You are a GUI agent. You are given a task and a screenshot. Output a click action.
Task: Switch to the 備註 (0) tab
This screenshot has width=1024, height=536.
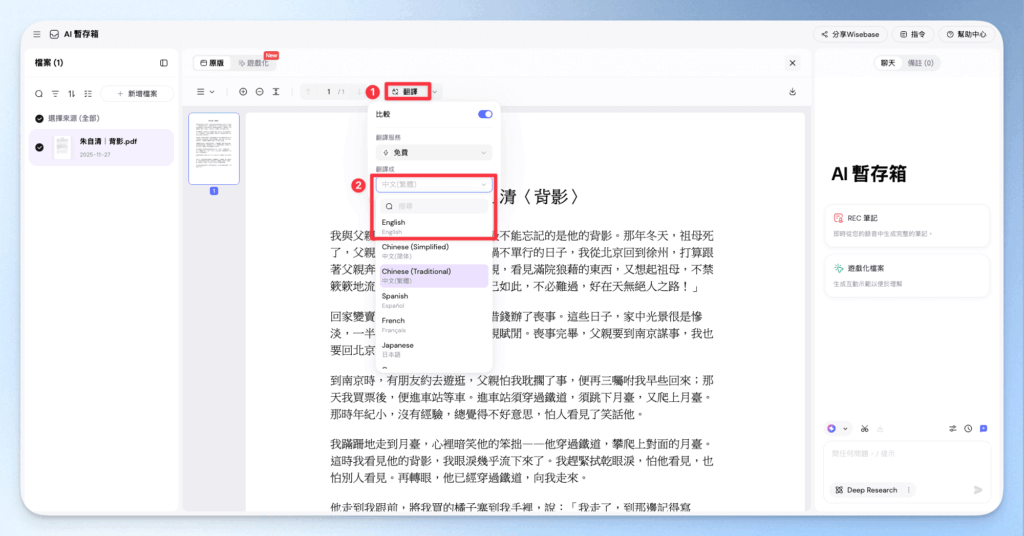pyautogui.click(x=920, y=63)
